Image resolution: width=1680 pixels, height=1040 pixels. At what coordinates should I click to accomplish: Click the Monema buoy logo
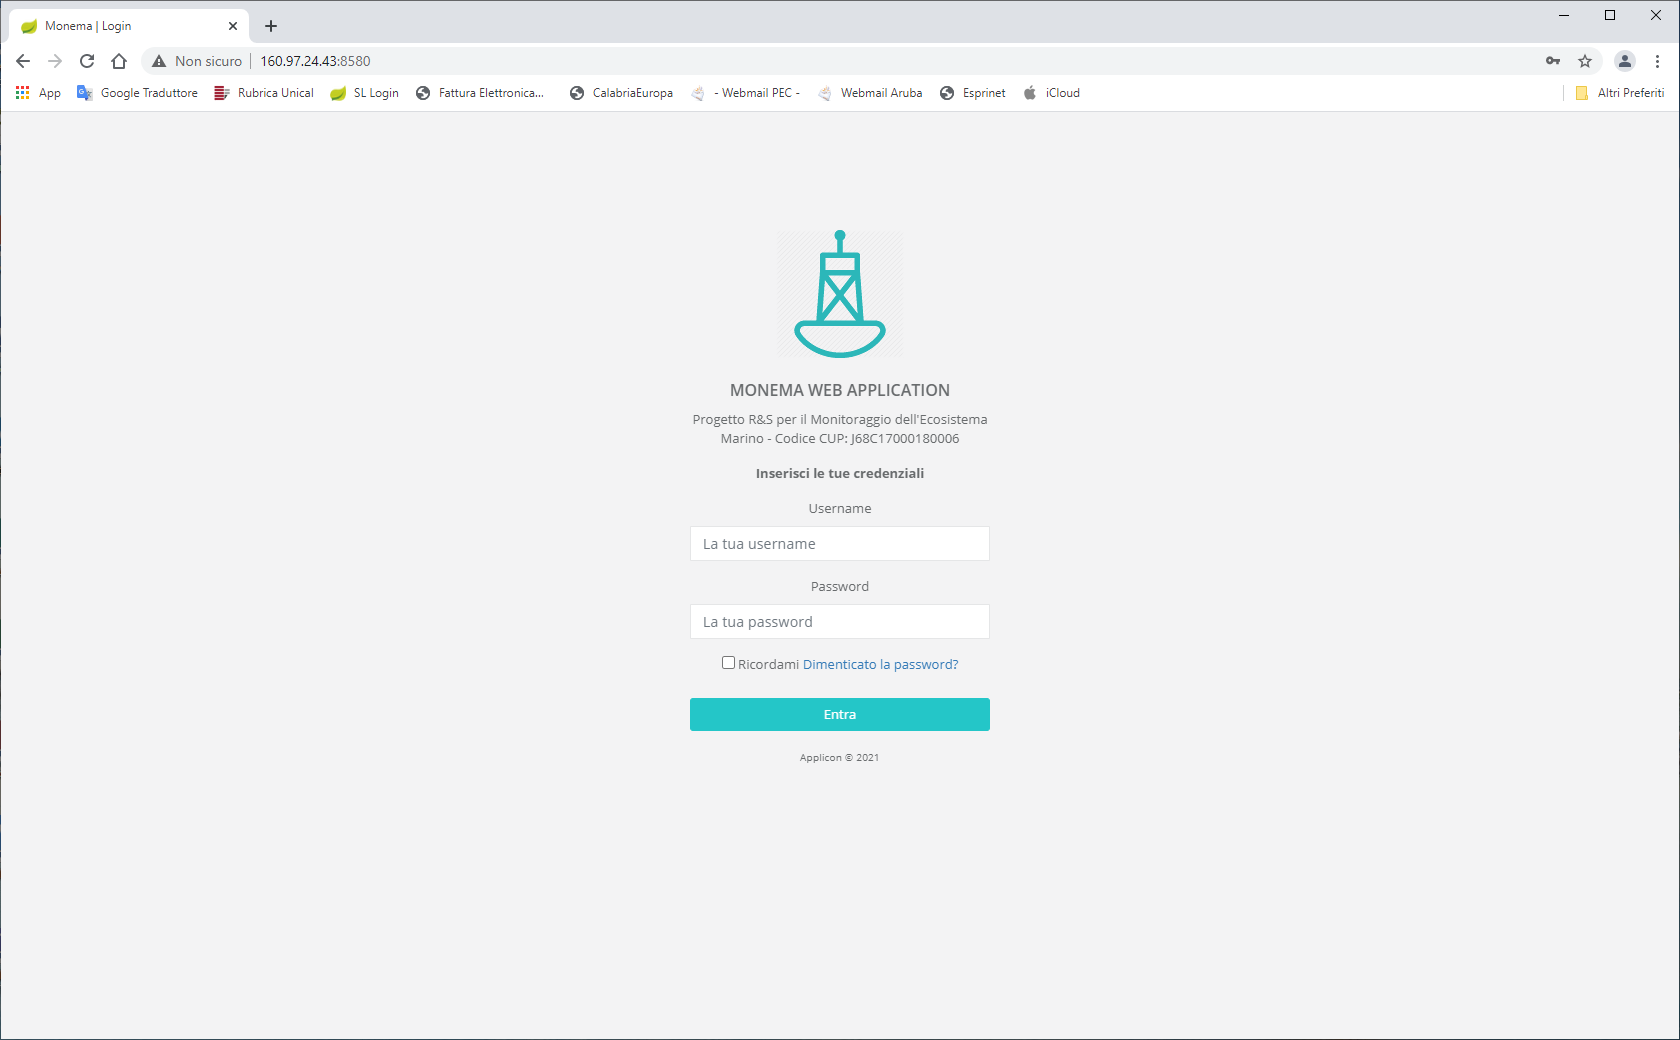click(x=840, y=295)
